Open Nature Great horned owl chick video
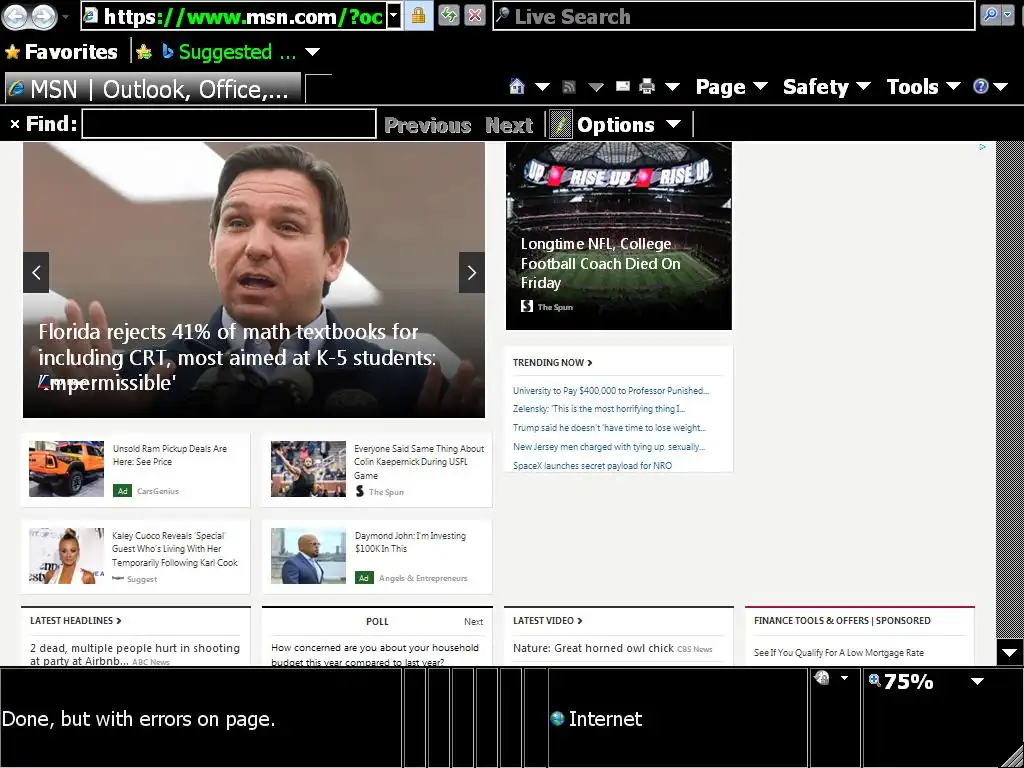Image resolution: width=1024 pixels, height=768 pixels. 593,648
